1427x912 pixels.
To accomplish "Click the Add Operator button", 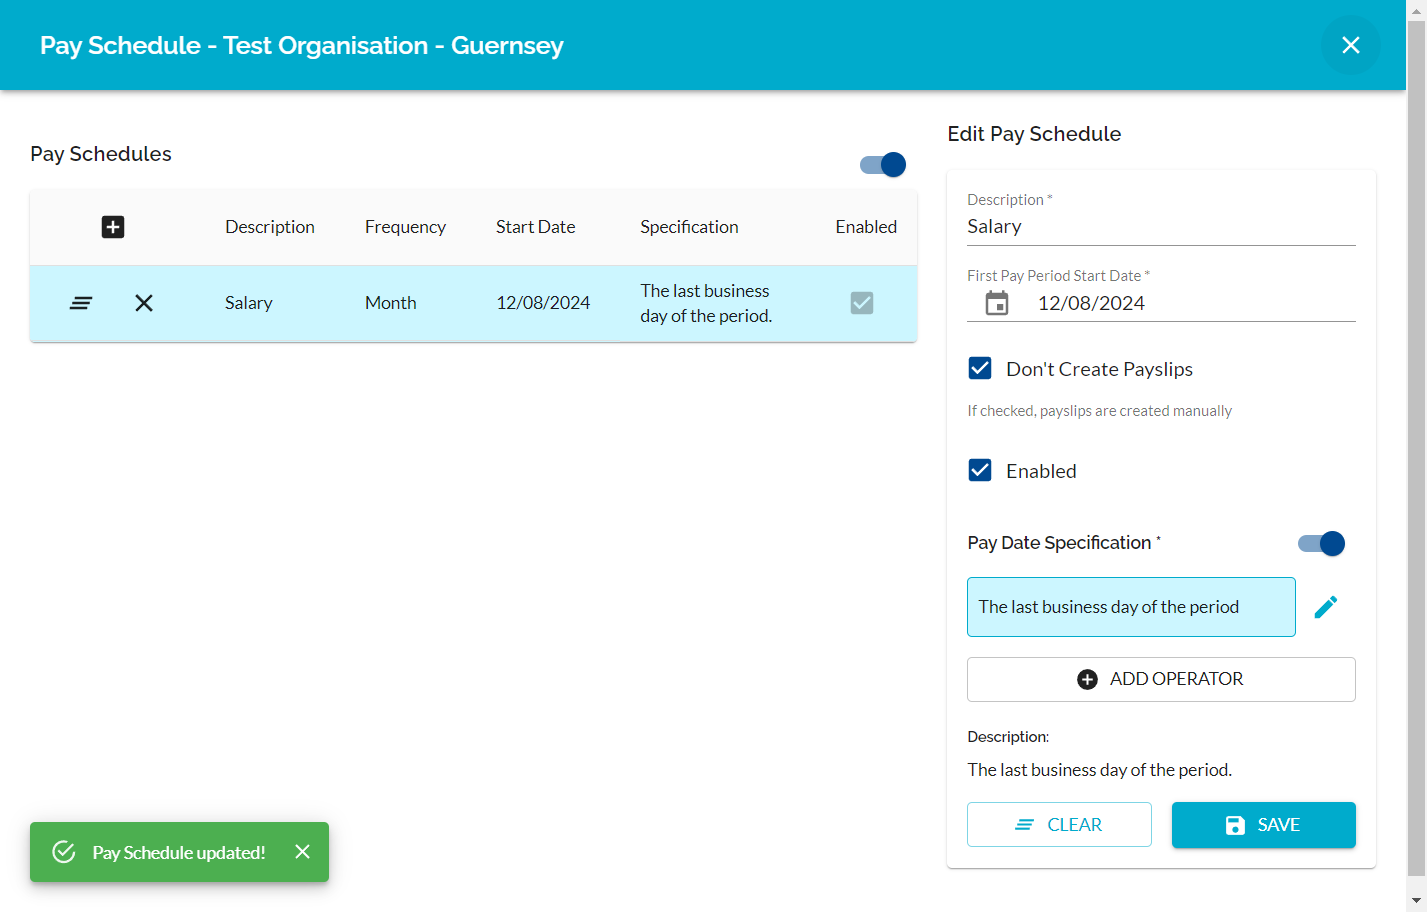I will (1161, 679).
